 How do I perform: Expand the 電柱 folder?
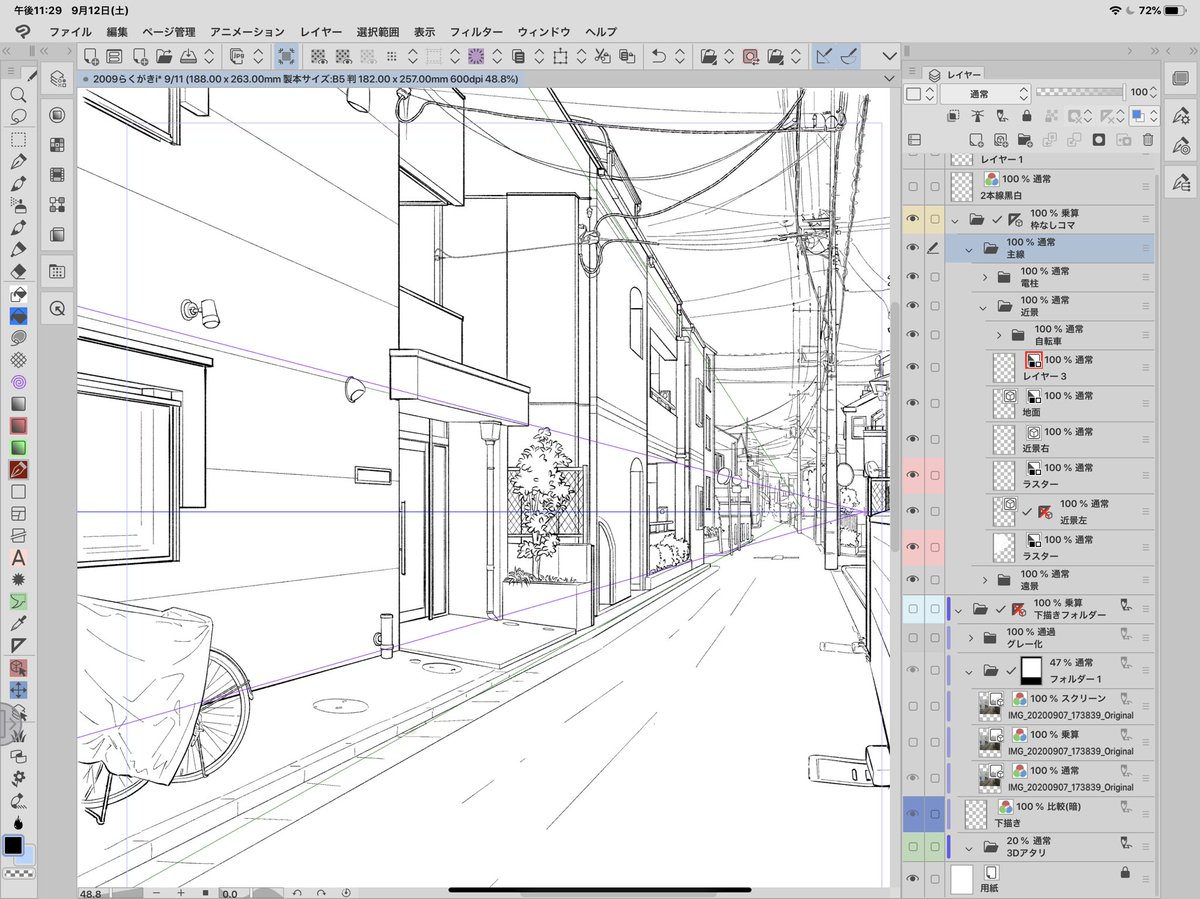[x=984, y=277]
